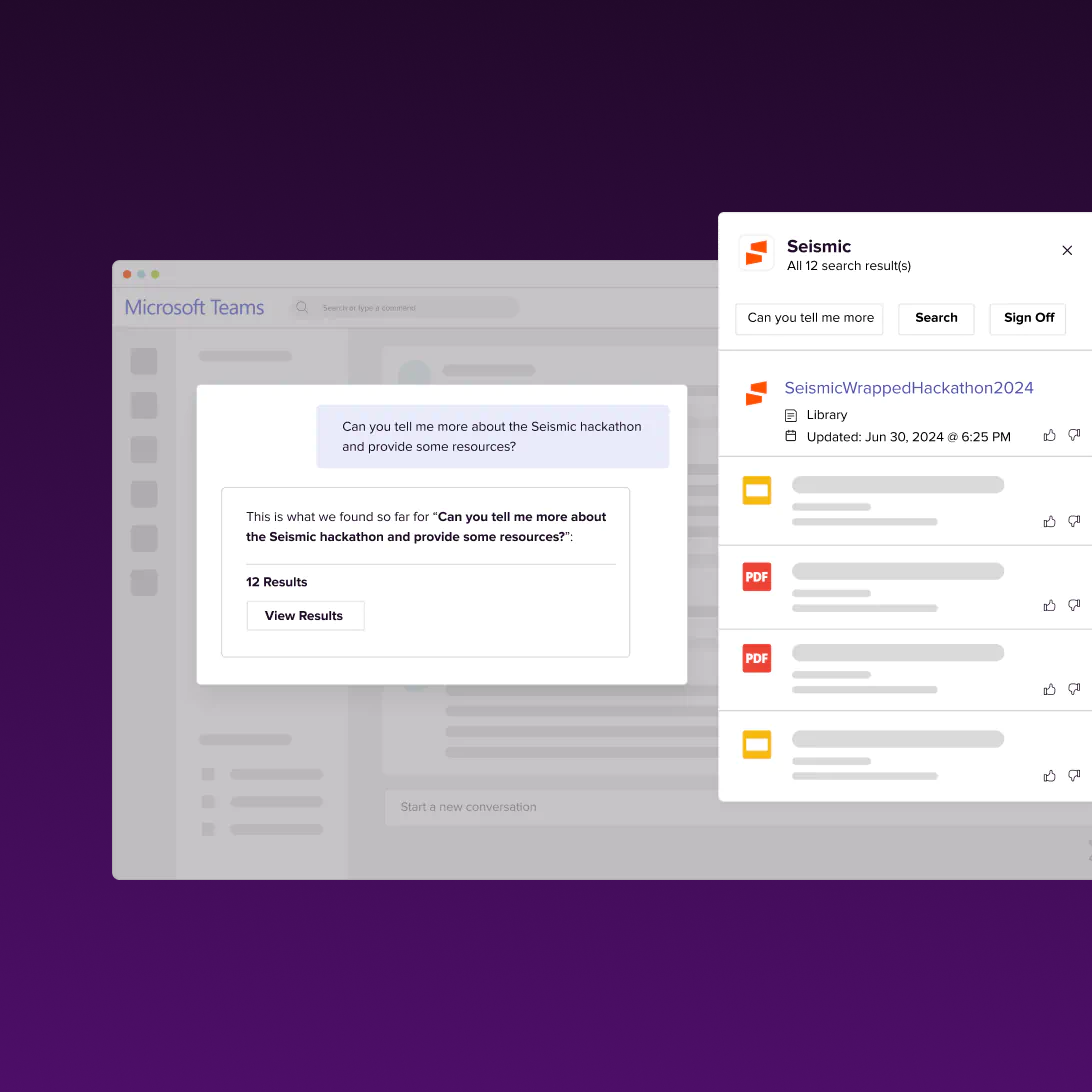This screenshot has width=1092, height=1092.
Task: Open the SeismicWrappedHackathon2024 link
Action: [908, 388]
